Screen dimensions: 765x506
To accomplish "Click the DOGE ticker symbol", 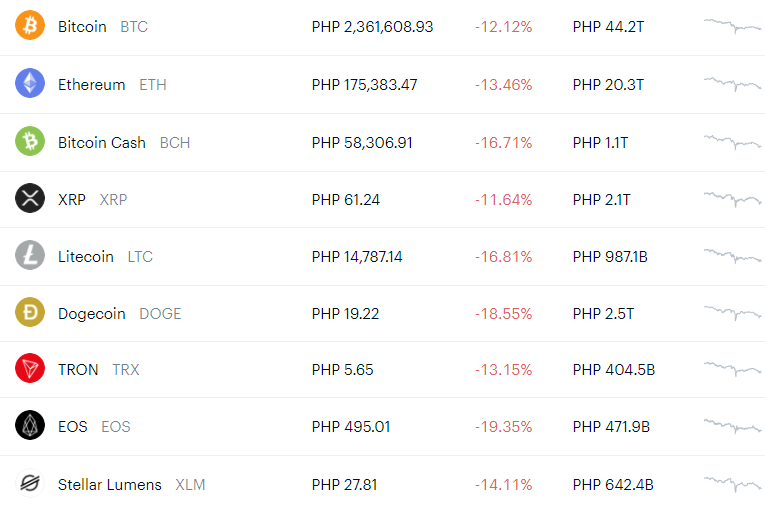I will 160,314.
